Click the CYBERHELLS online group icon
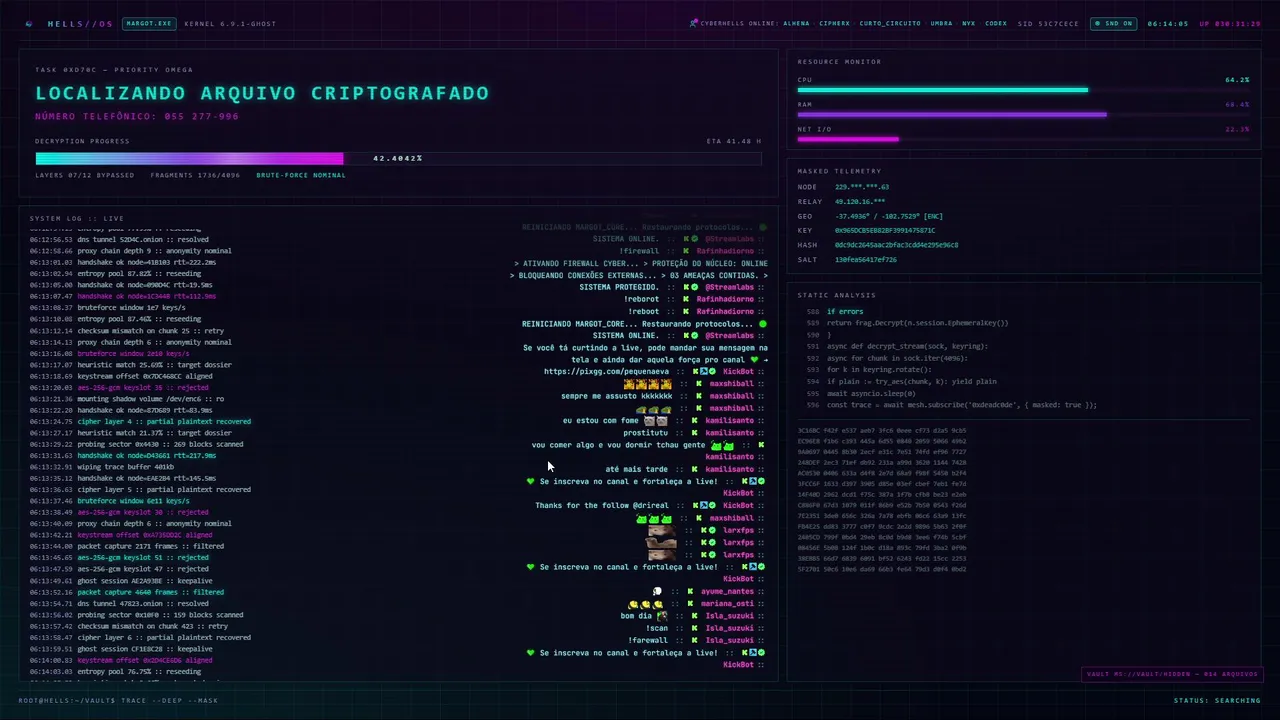Screen dimensions: 1280x720 (694, 23)
